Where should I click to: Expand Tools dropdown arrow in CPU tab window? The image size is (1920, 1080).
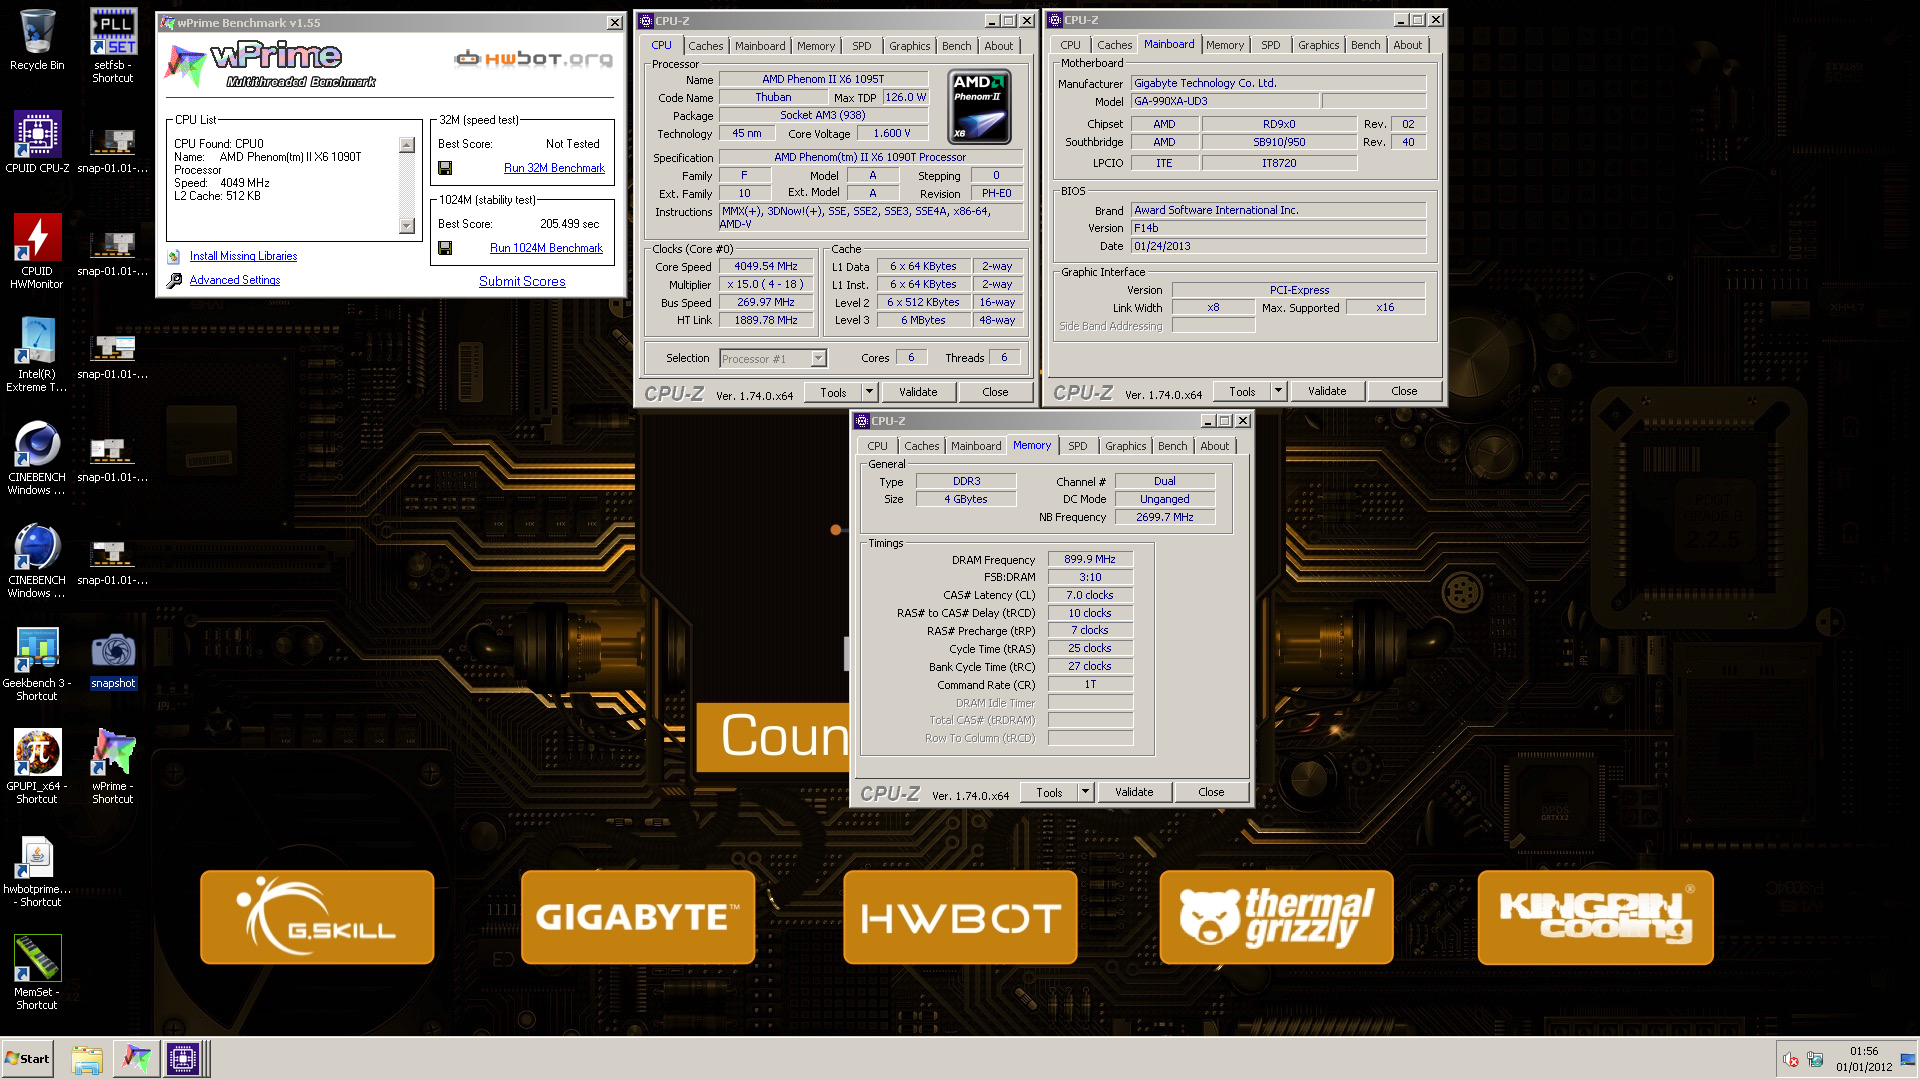(869, 392)
